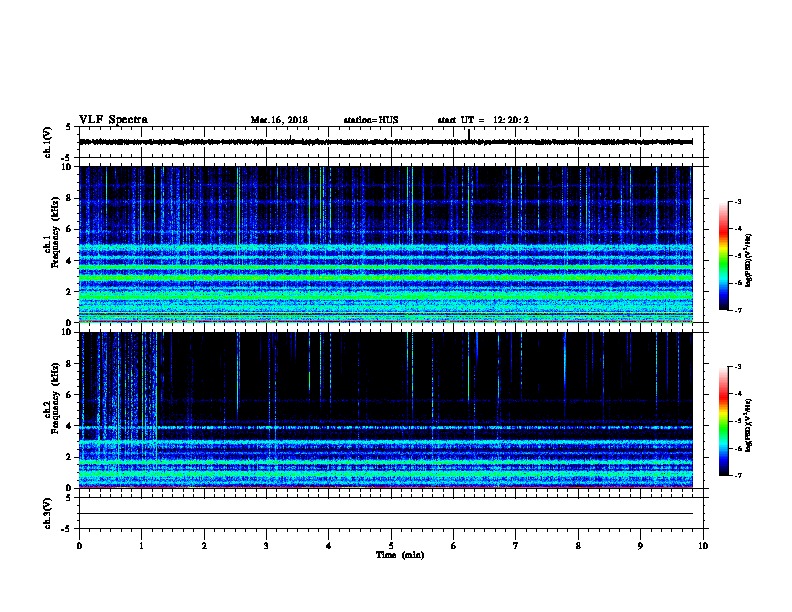Click the "ch.1(V)" waveform axis label
792x612 pixels.
pyautogui.click(x=48, y=142)
